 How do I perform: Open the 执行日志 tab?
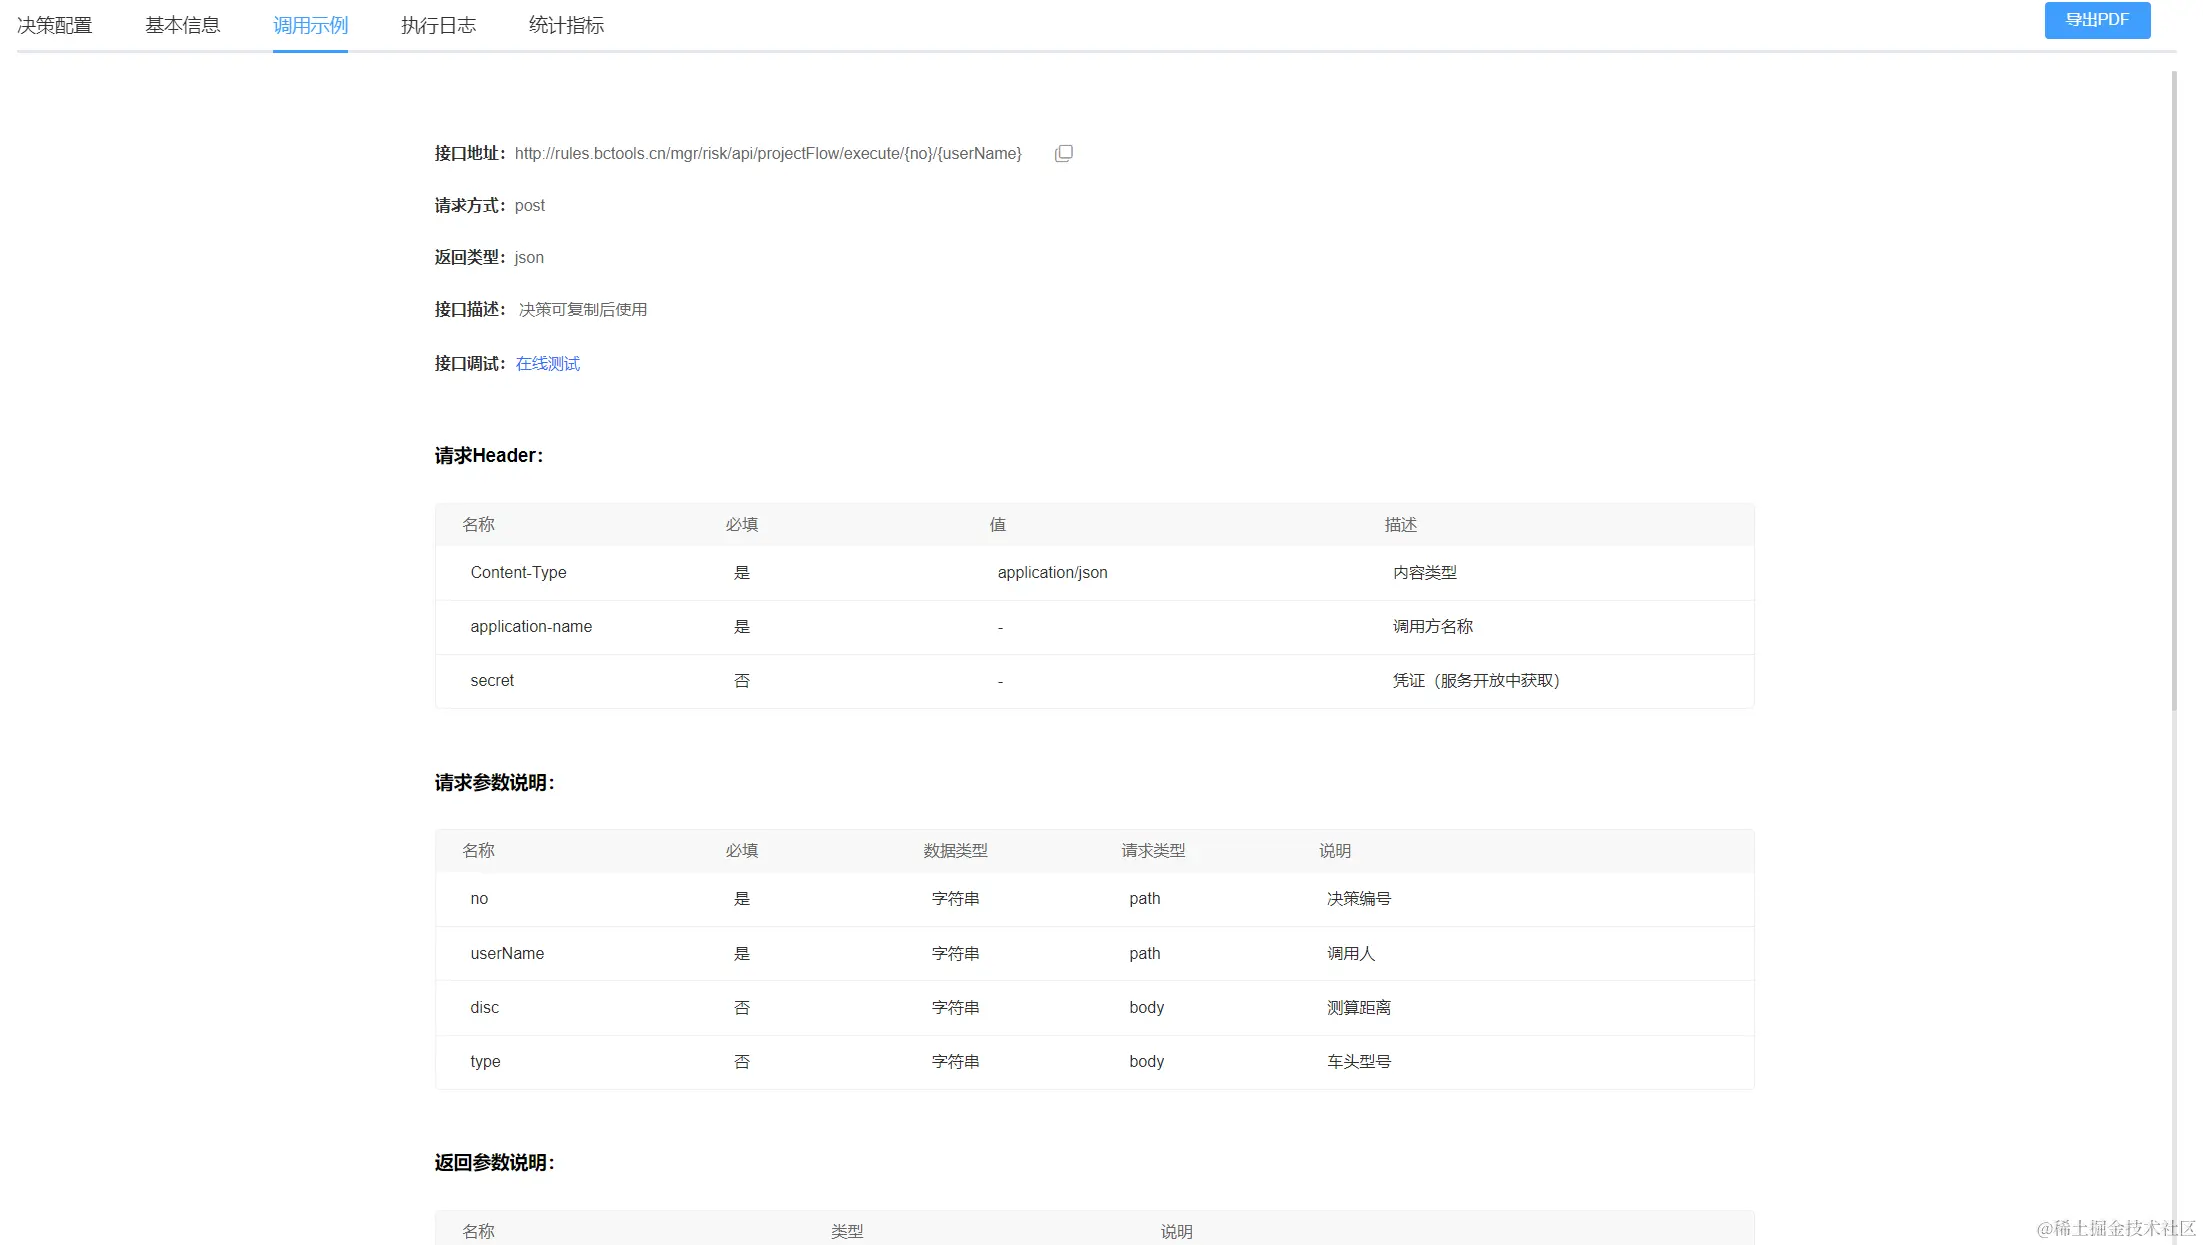tap(438, 25)
